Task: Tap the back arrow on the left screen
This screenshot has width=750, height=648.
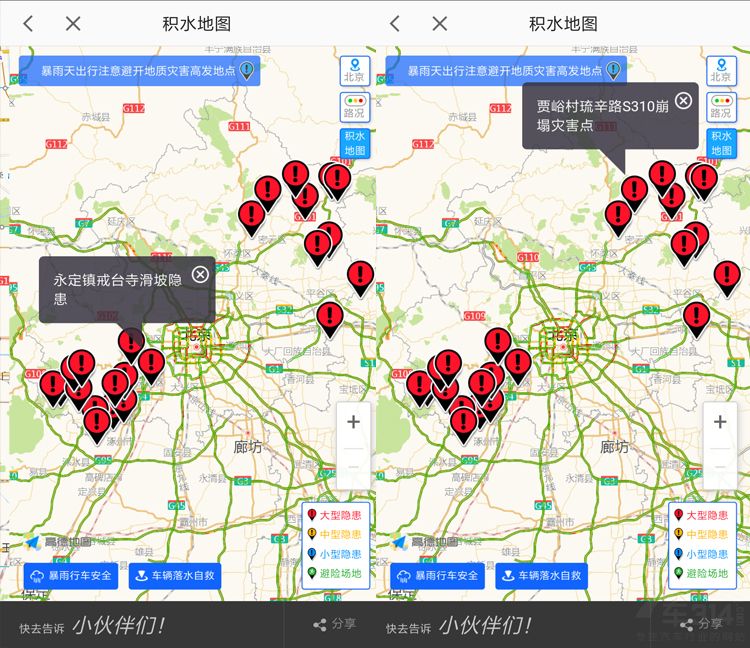Action: 28,23
